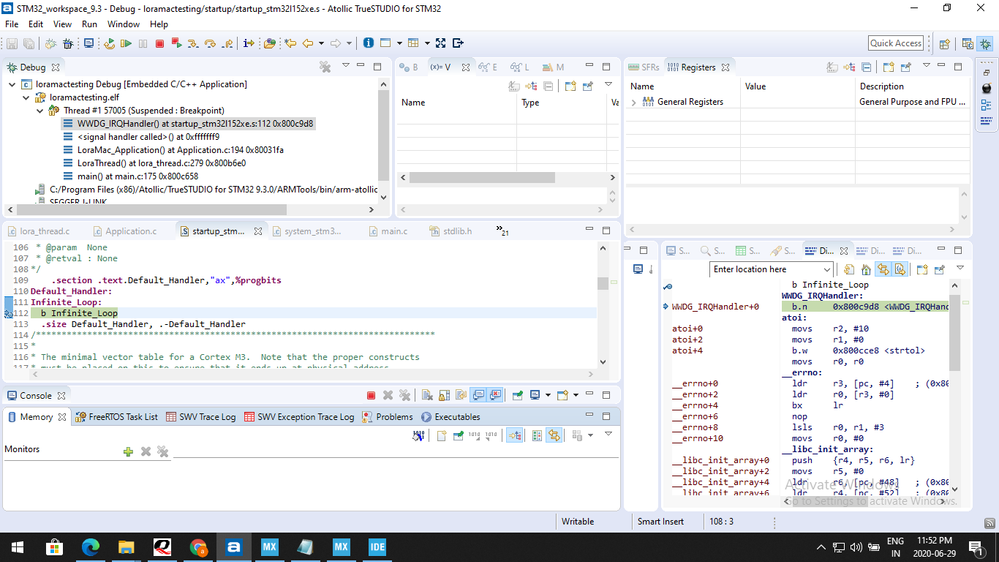Click the fullscreen toggle icon in toolbar
The image size is (999, 562).
(x=440, y=43)
